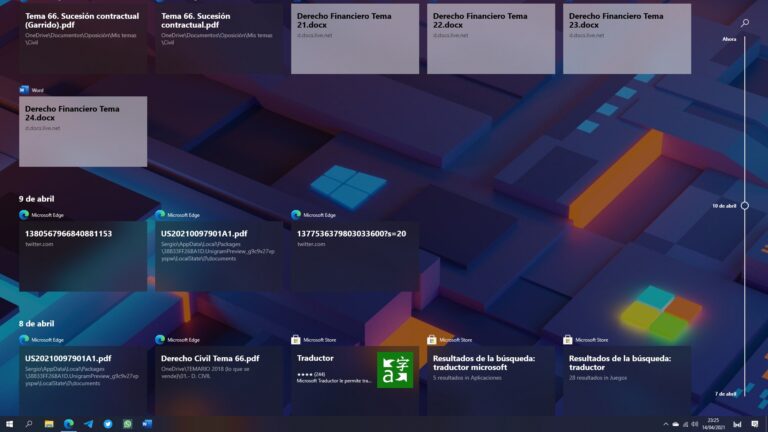This screenshot has width=768, height=432.
Task: Click the Microsoft Edge taskbar icon
Action: (x=69, y=424)
